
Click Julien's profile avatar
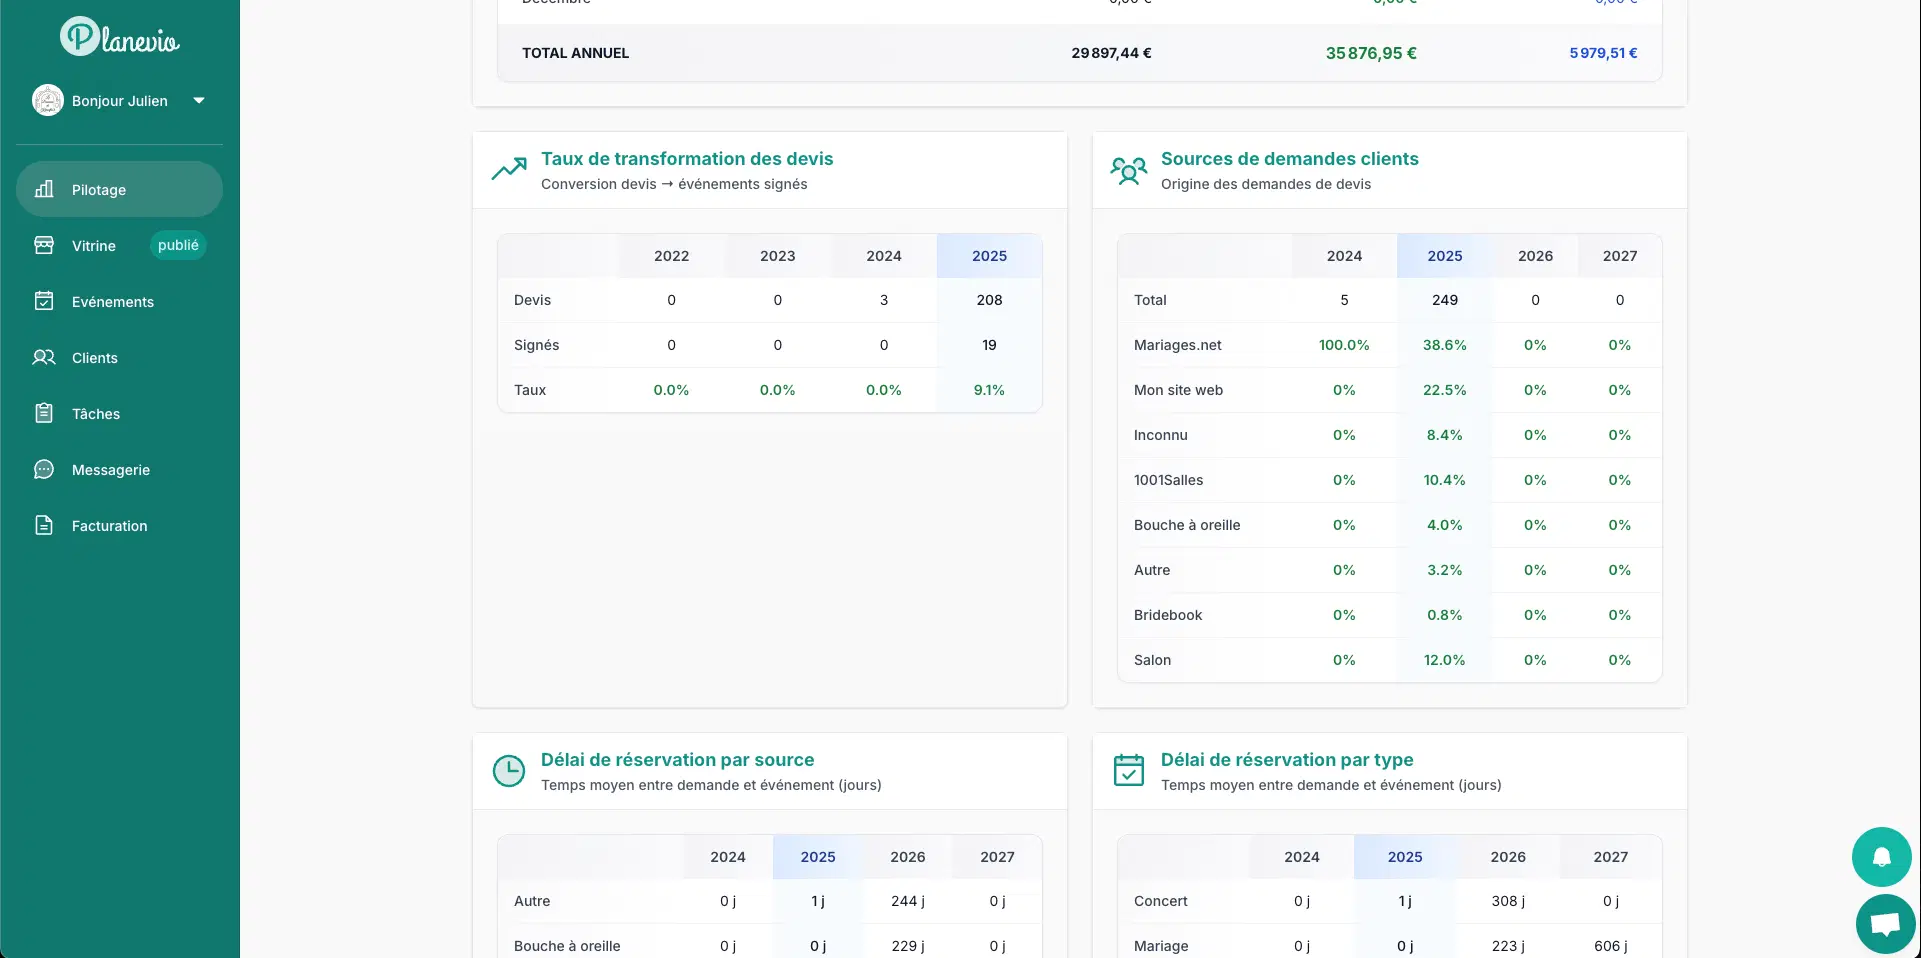(48, 100)
